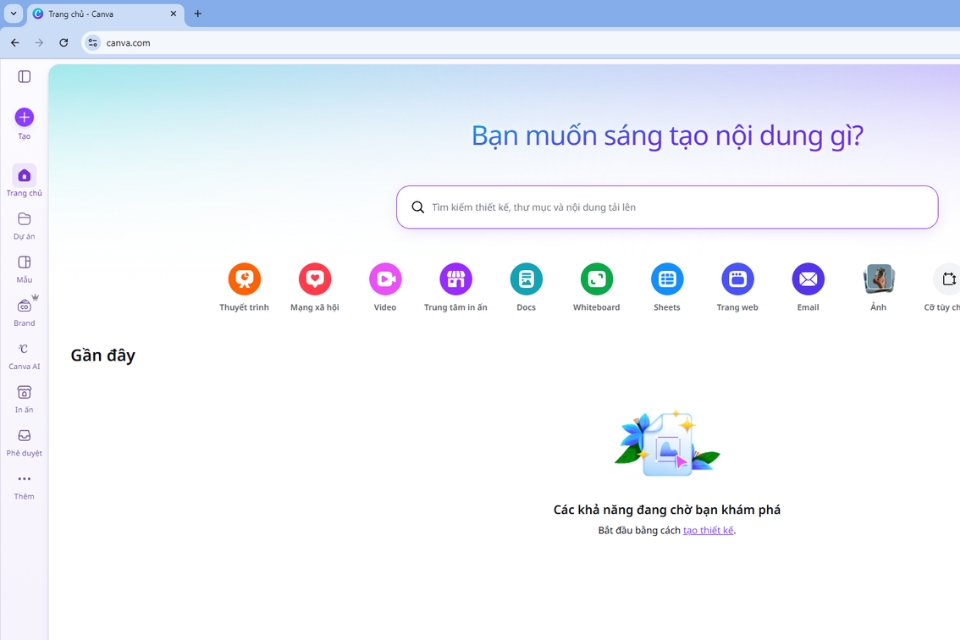Open the Whiteboard icon
The image size is (960, 640).
pyautogui.click(x=596, y=281)
